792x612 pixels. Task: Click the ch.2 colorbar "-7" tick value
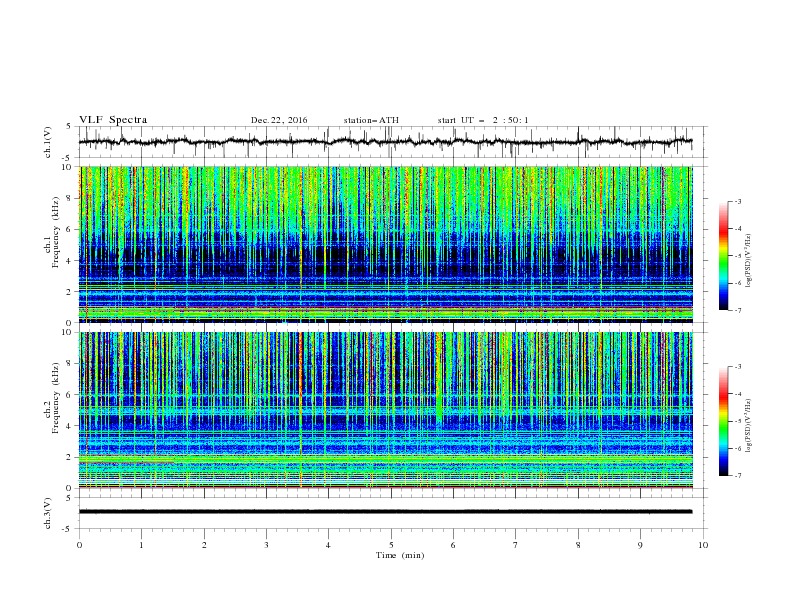pyautogui.click(x=737, y=476)
